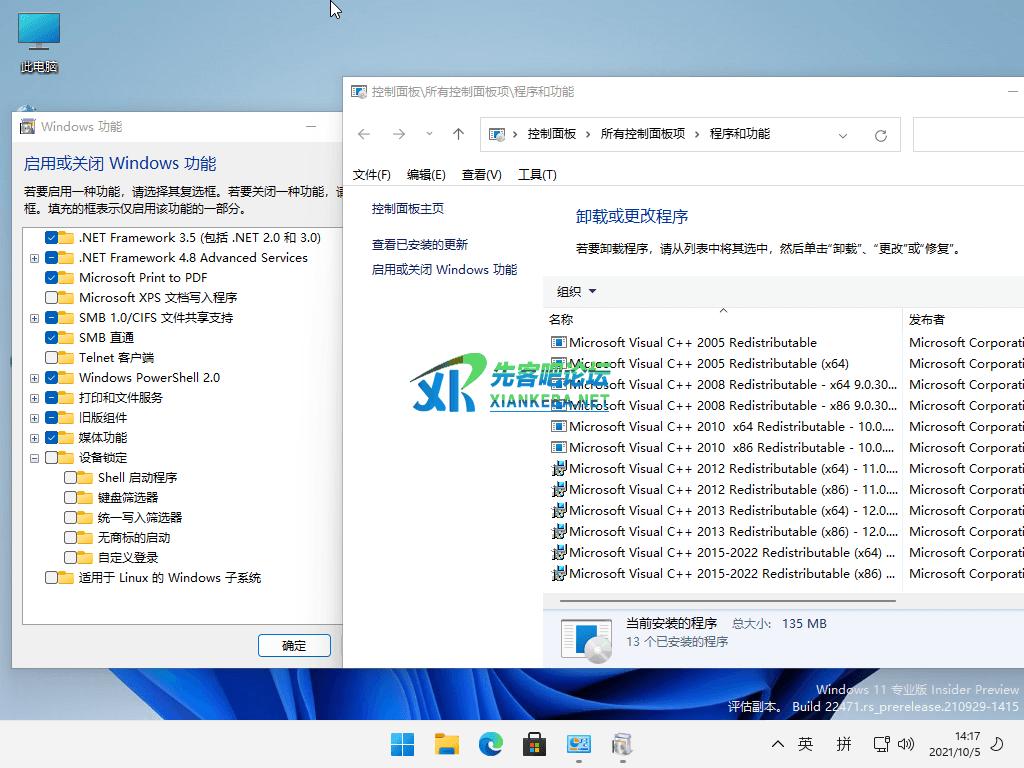1024x768 pixels.
Task: Open the 文件(F) menu
Action: point(371,175)
